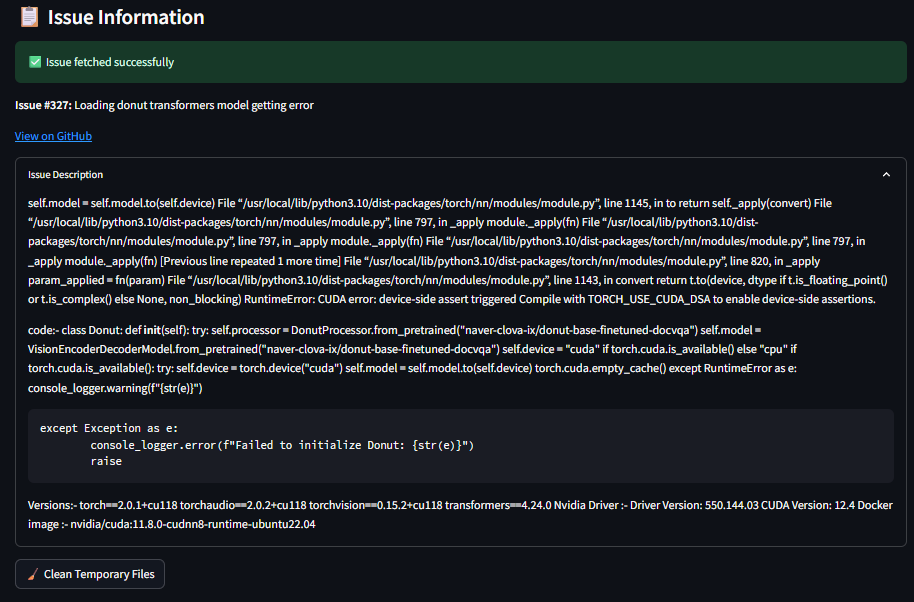This screenshot has width=914, height=602.
Task: Open the View on GitHub link
Action: pos(53,136)
